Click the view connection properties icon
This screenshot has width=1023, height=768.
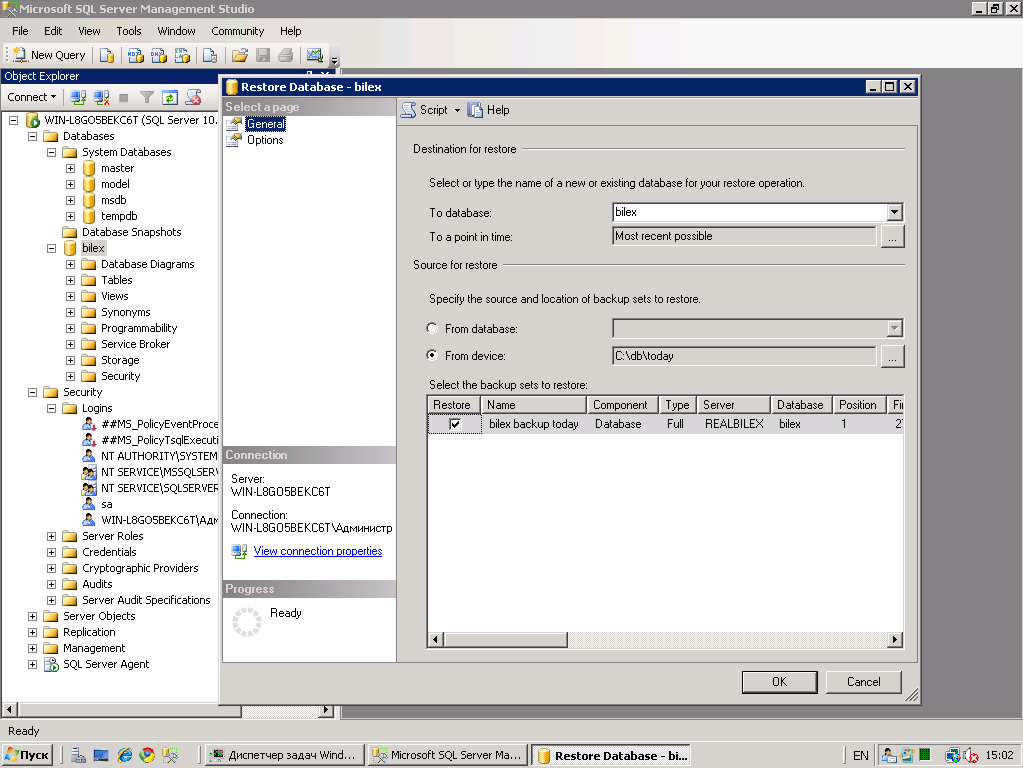[x=239, y=551]
